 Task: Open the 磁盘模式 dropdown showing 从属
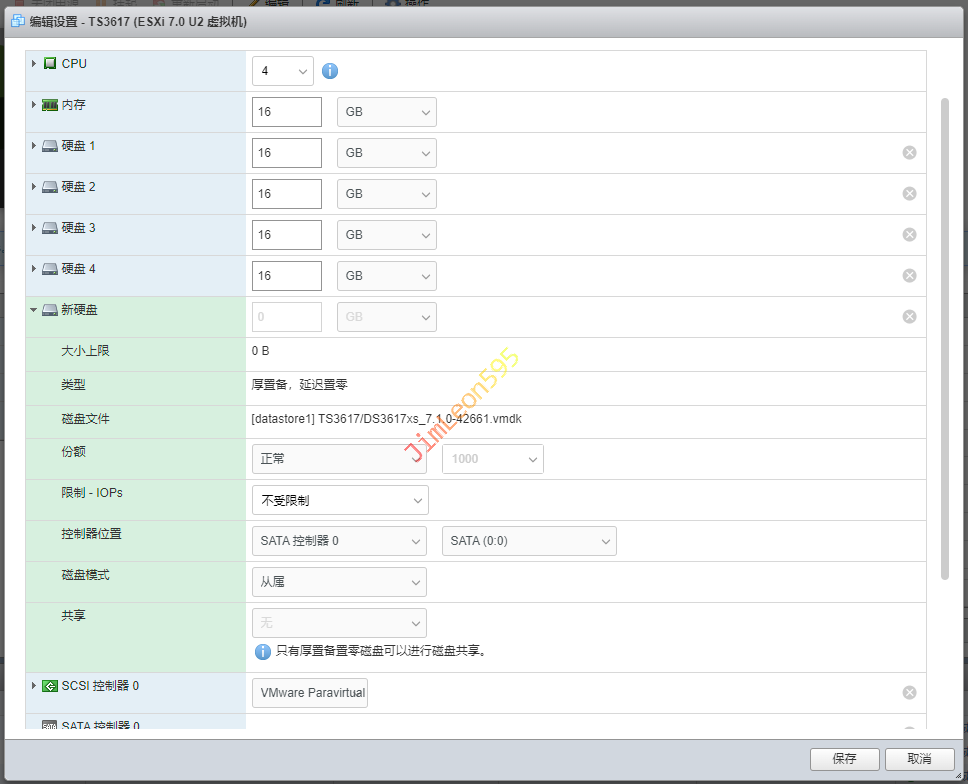pyautogui.click(x=339, y=582)
